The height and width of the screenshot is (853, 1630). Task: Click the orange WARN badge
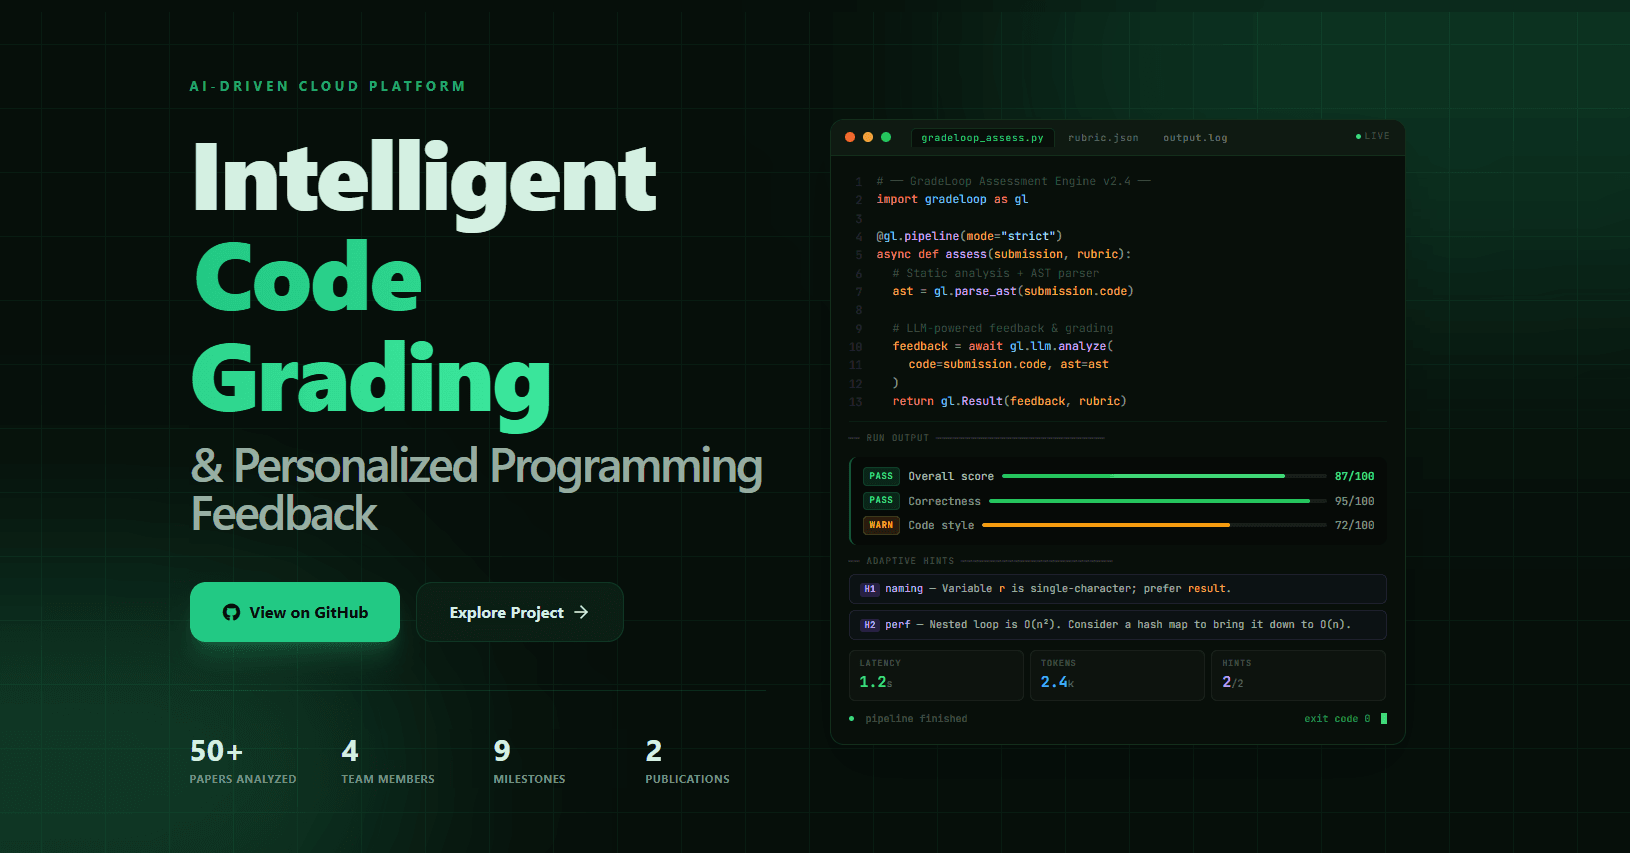pos(881,525)
